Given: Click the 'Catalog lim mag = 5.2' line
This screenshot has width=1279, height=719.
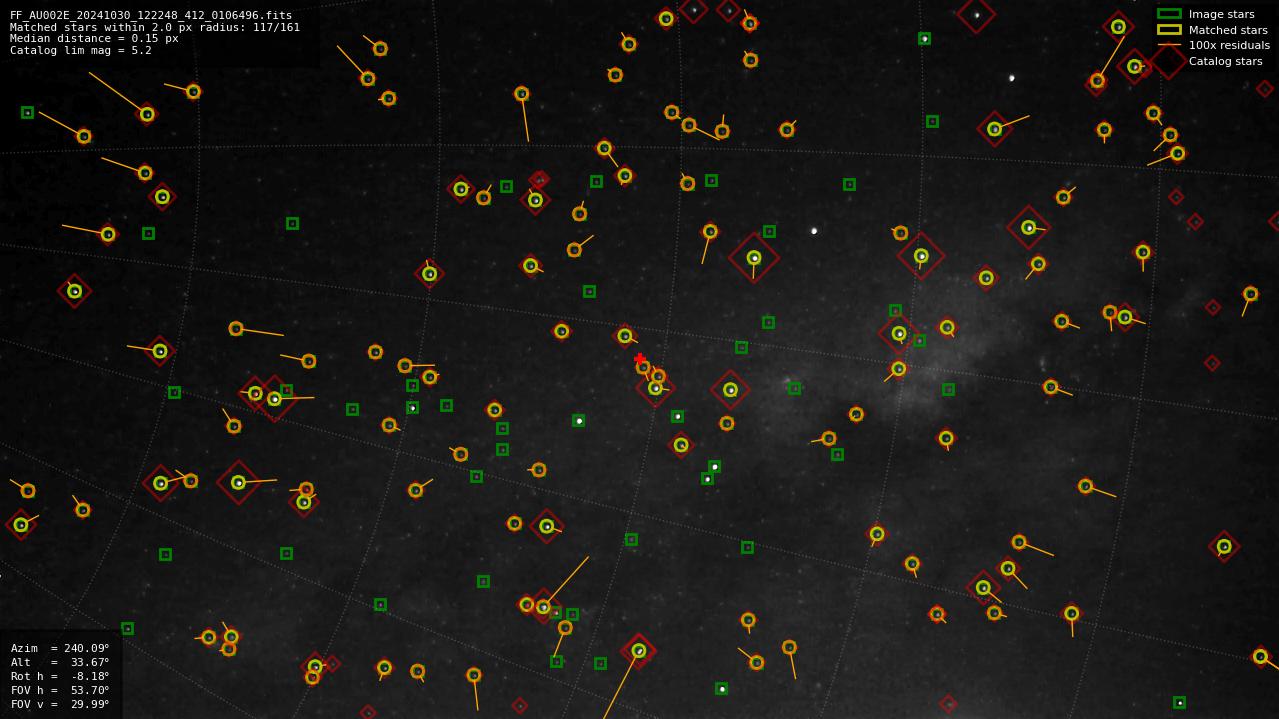Looking at the screenshot, I should point(81,50).
